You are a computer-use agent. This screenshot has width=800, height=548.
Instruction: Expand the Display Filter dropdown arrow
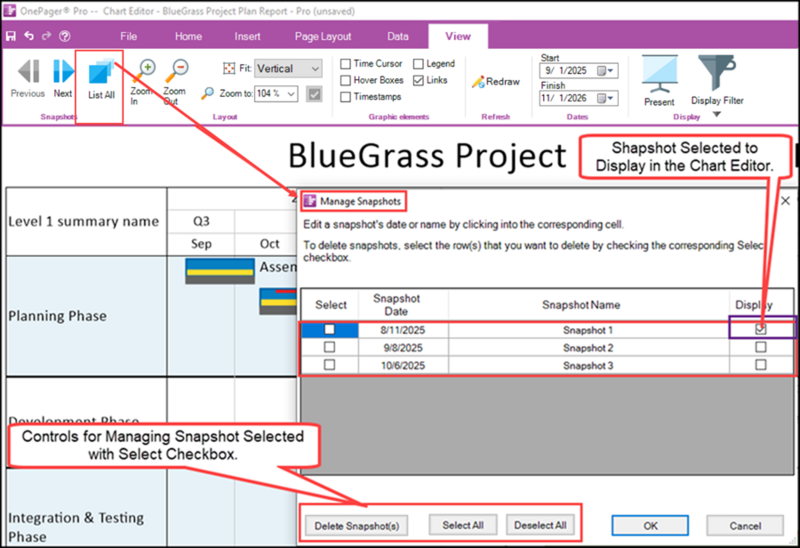click(x=717, y=114)
